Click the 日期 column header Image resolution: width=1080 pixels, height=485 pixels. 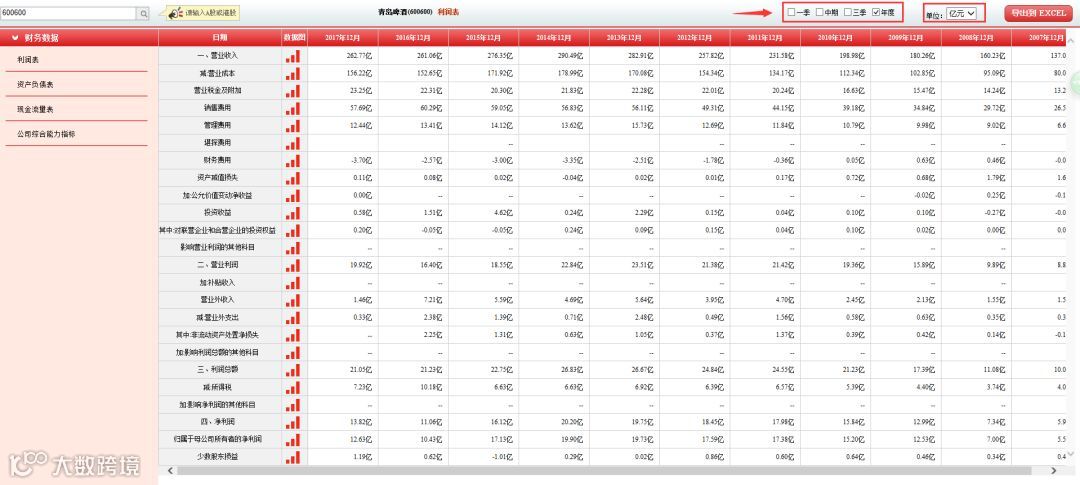click(220, 38)
